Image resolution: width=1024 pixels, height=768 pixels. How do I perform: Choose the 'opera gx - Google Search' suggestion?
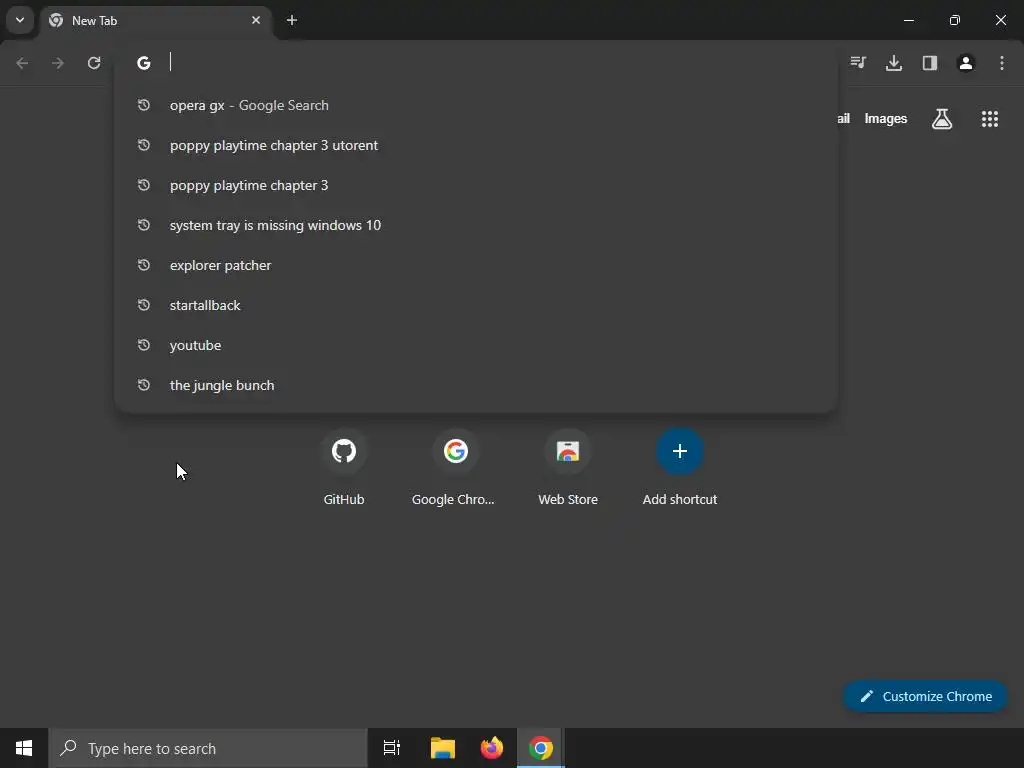click(x=476, y=105)
